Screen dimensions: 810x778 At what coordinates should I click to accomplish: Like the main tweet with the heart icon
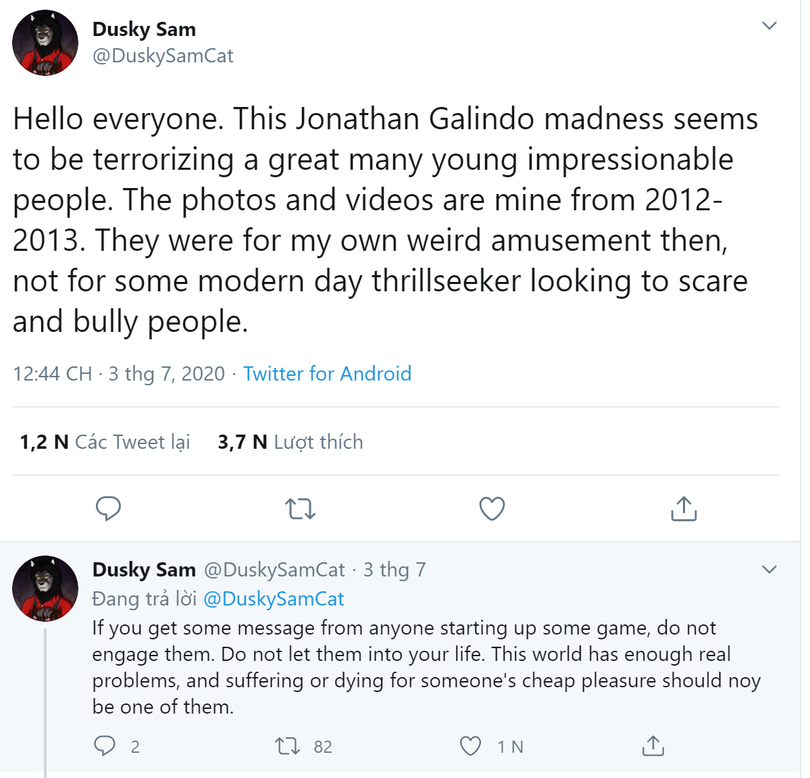492,509
